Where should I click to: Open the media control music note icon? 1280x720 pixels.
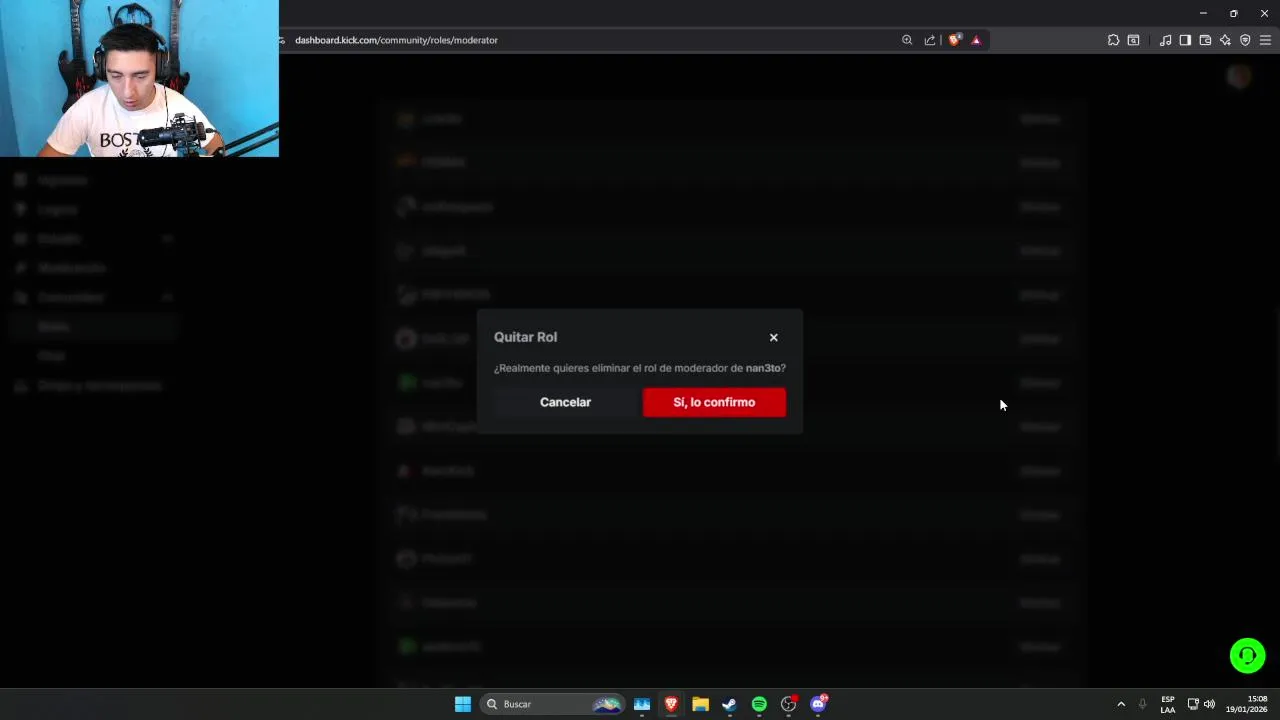coord(1165,40)
